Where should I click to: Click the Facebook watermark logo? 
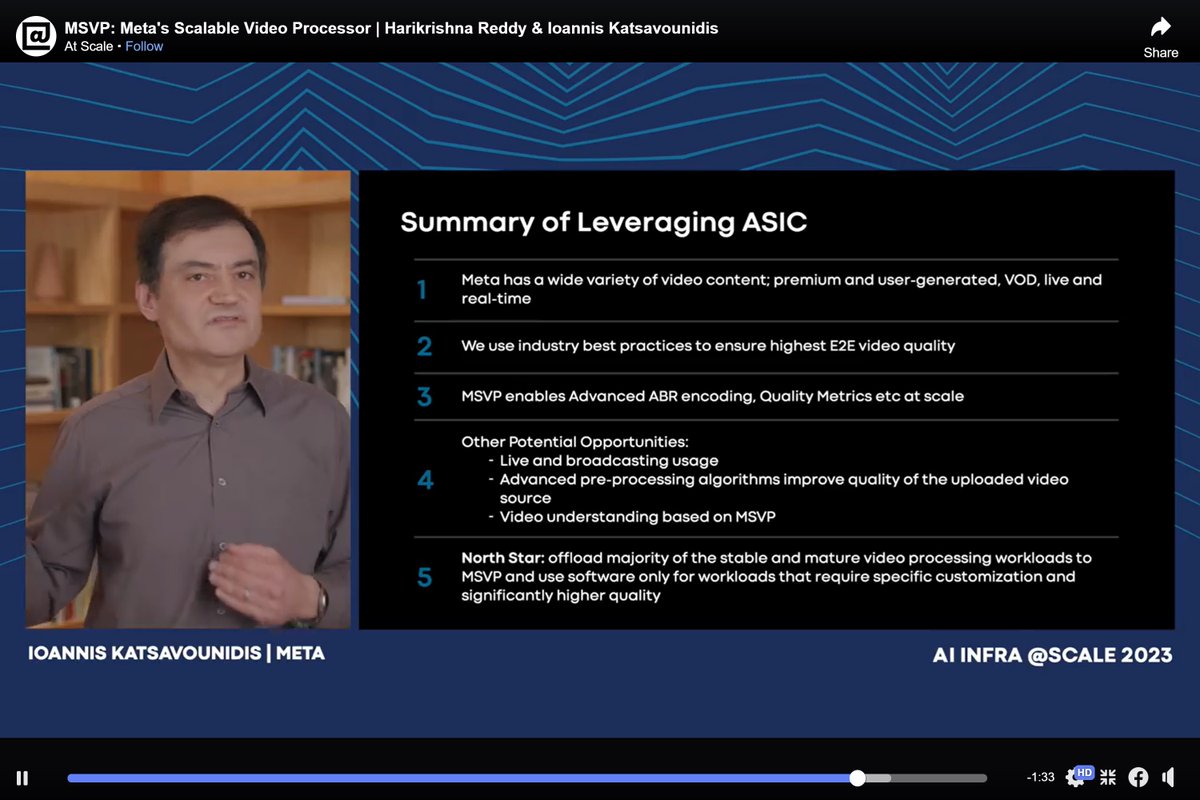coord(1138,776)
